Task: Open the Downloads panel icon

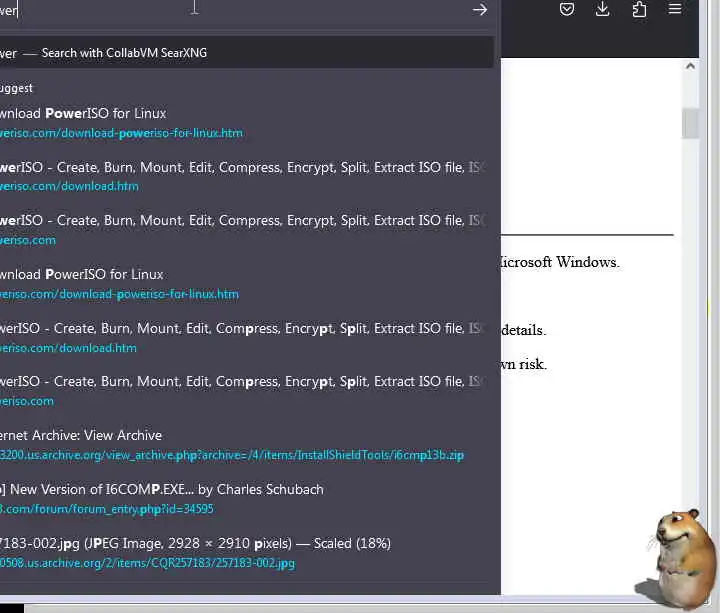Action: click(602, 9)
